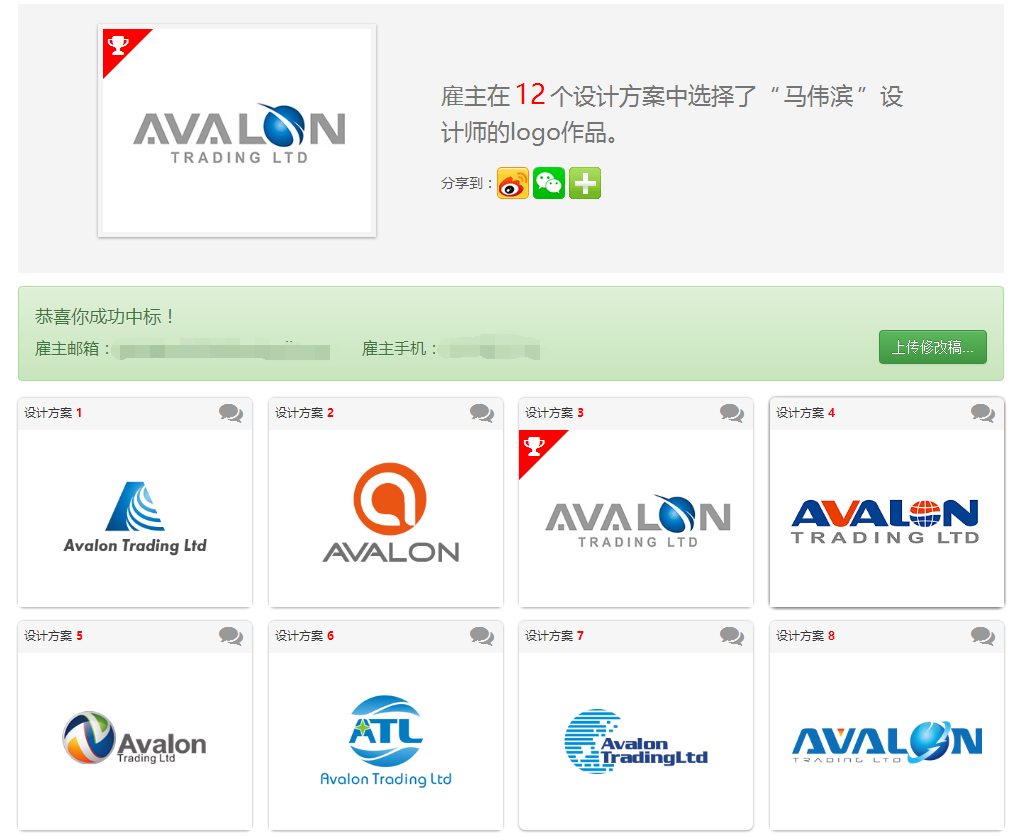View comment bubble on design proposal 7
Viewport: 1020px width, 838px height.
pyautogui.click(x=732, y=636)
